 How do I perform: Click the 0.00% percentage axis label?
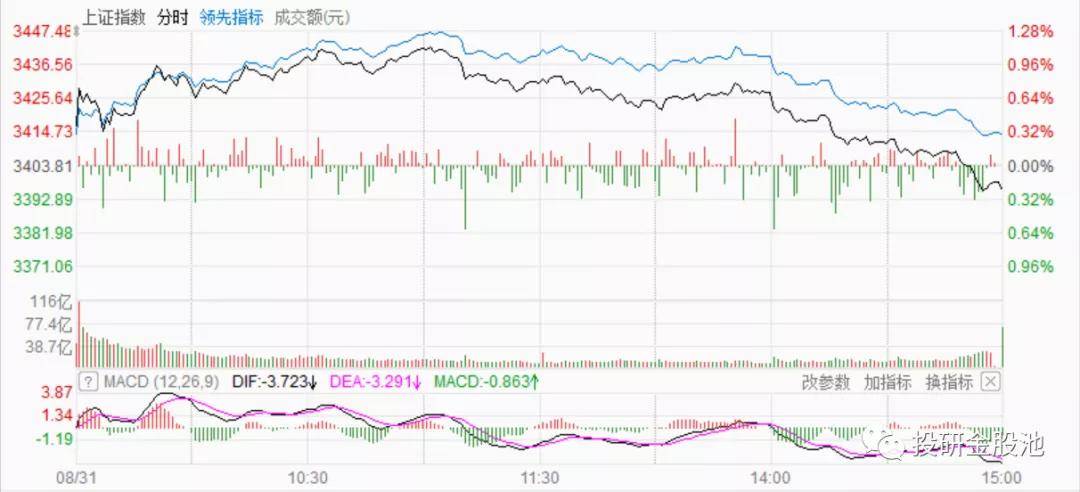tap(1030, 165)
